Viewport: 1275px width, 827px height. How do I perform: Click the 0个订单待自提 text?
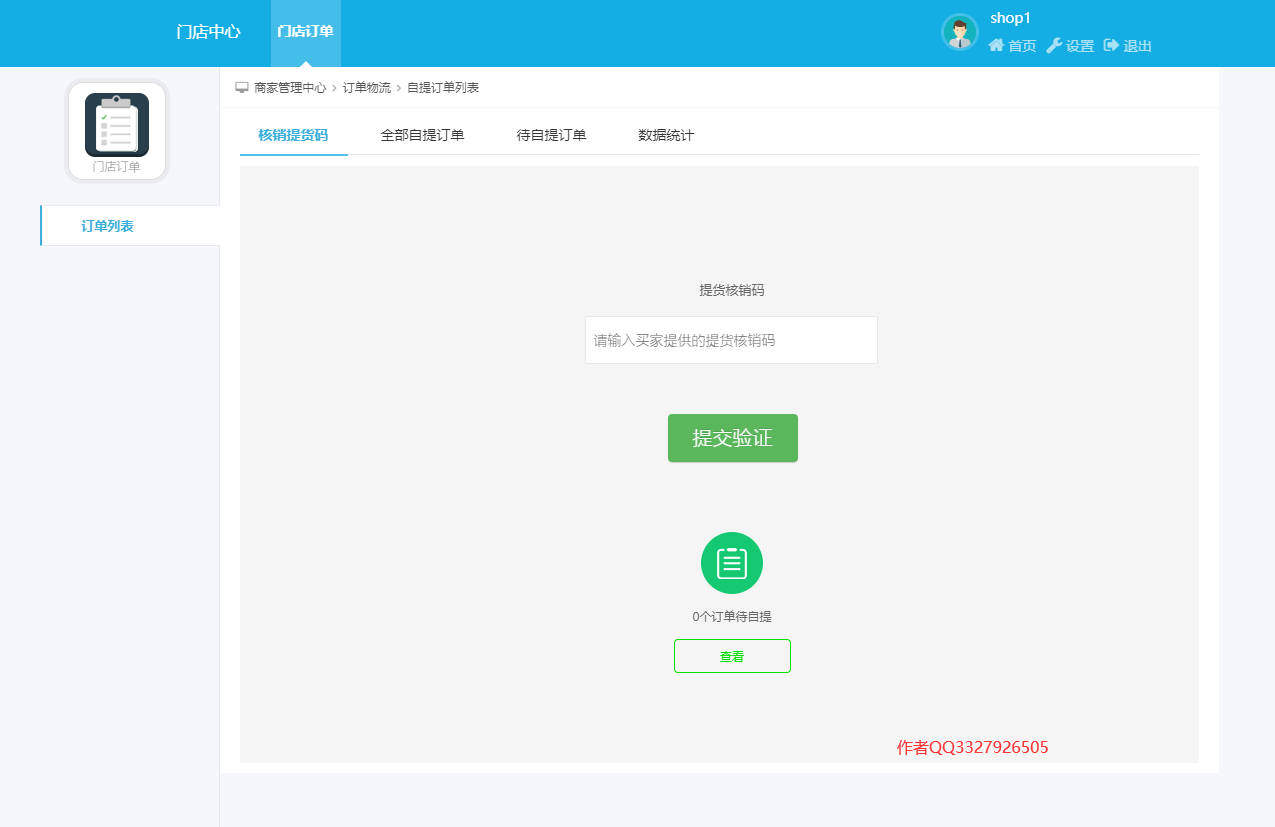(732, 617)
